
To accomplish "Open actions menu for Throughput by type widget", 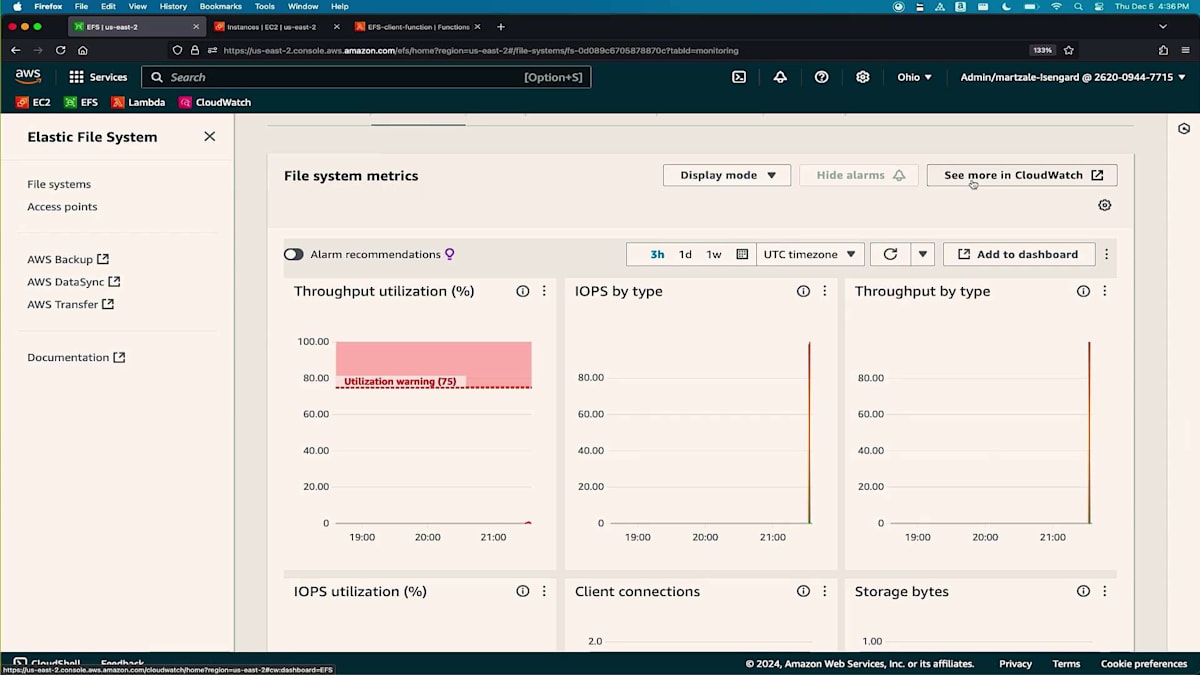I will (x=1105, y=291).
